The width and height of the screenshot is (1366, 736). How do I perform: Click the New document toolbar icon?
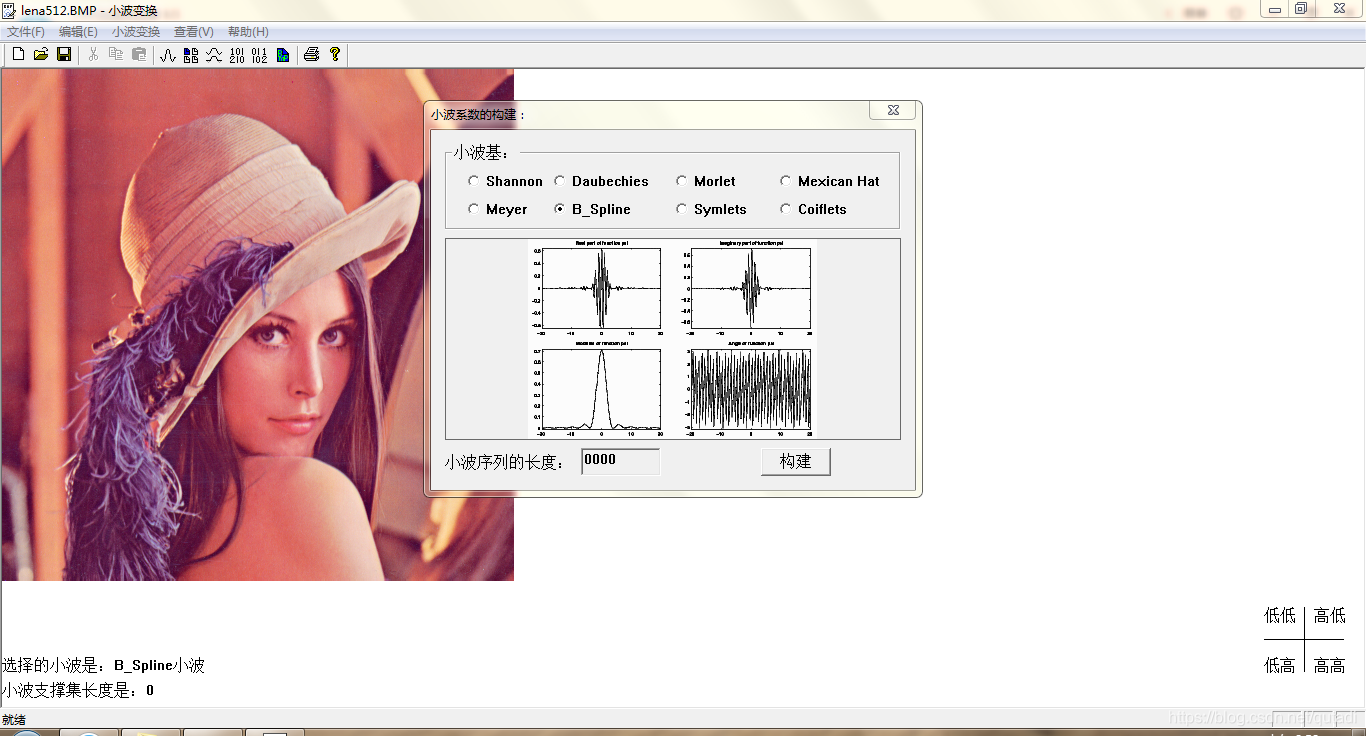click(x=18, y=54)
